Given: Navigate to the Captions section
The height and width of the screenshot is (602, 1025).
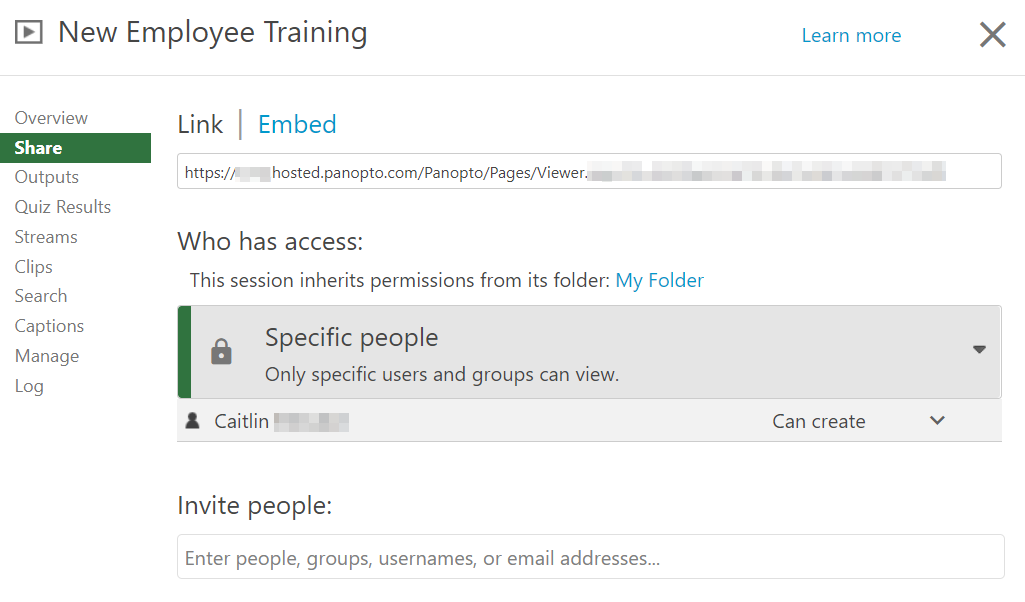Looking at the screenshot, I should click(x=49, y=326).
